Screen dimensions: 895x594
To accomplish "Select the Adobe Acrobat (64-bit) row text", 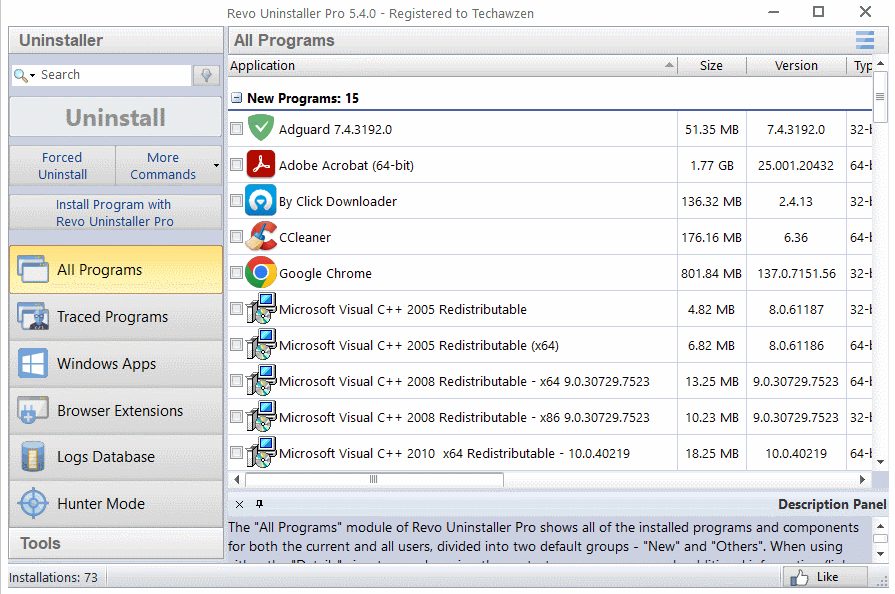I will pos(346,165).
